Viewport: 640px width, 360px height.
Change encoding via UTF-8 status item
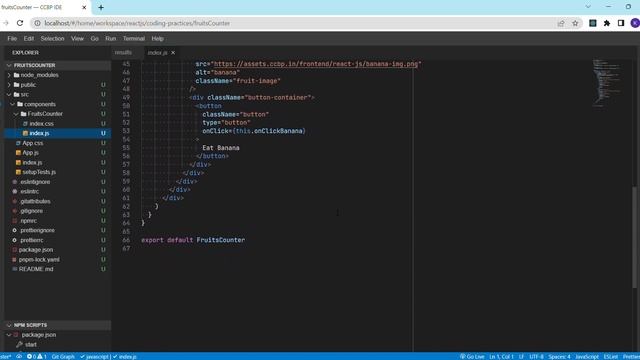(536, 356)
